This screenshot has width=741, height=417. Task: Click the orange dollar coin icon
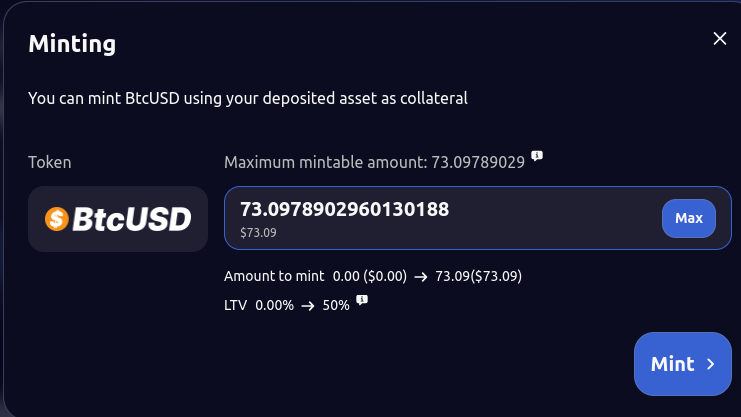point(57,219)
